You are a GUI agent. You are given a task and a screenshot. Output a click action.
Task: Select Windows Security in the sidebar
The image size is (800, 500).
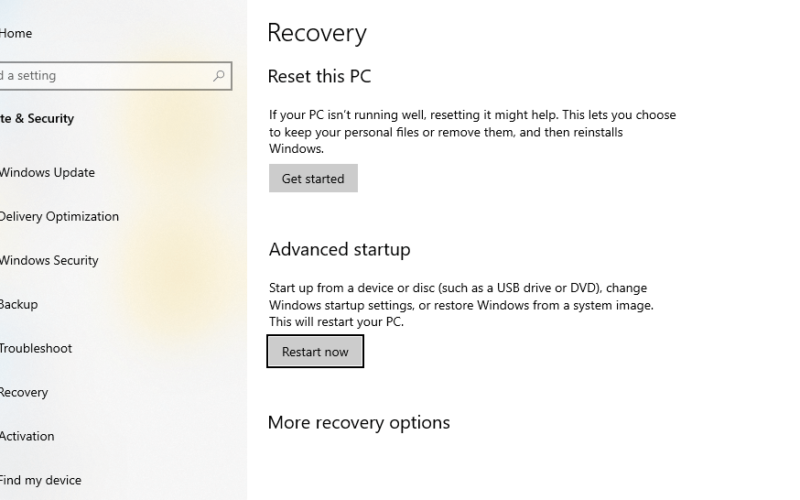click(49, 260)
